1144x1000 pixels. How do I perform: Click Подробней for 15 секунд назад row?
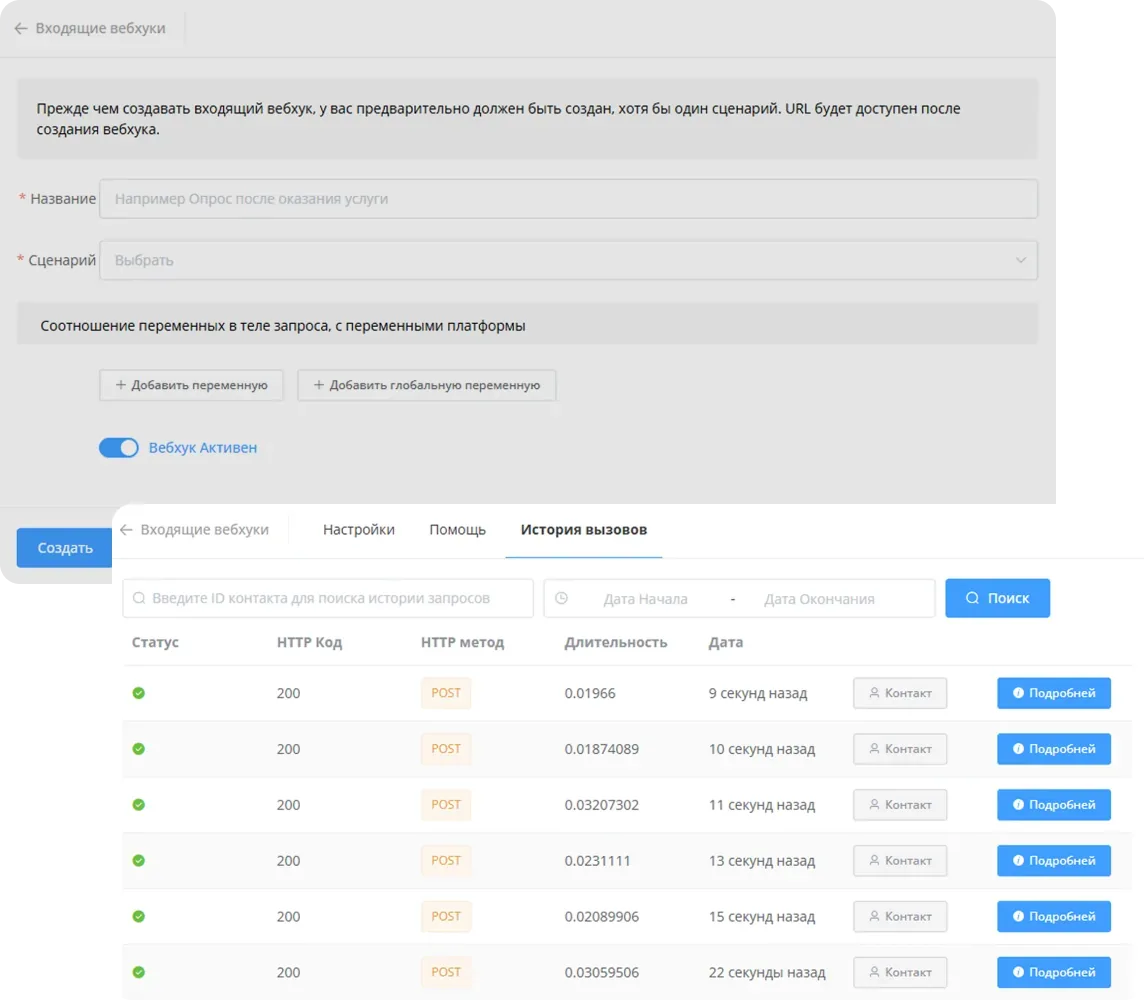click(1054, 916)
